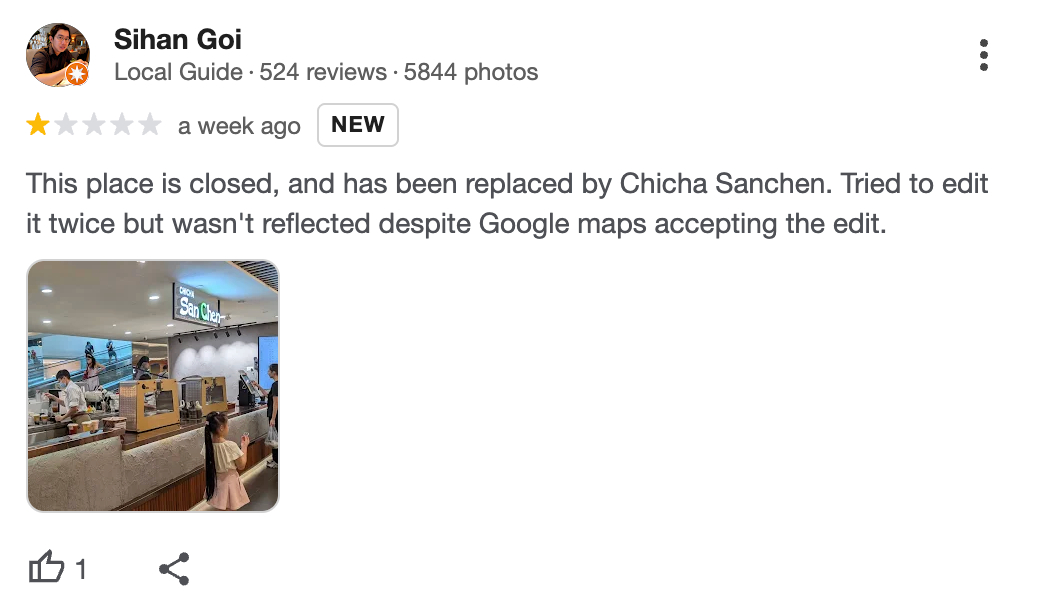
Task: Click the NEW badge label
Action: [x=358, y=125]
